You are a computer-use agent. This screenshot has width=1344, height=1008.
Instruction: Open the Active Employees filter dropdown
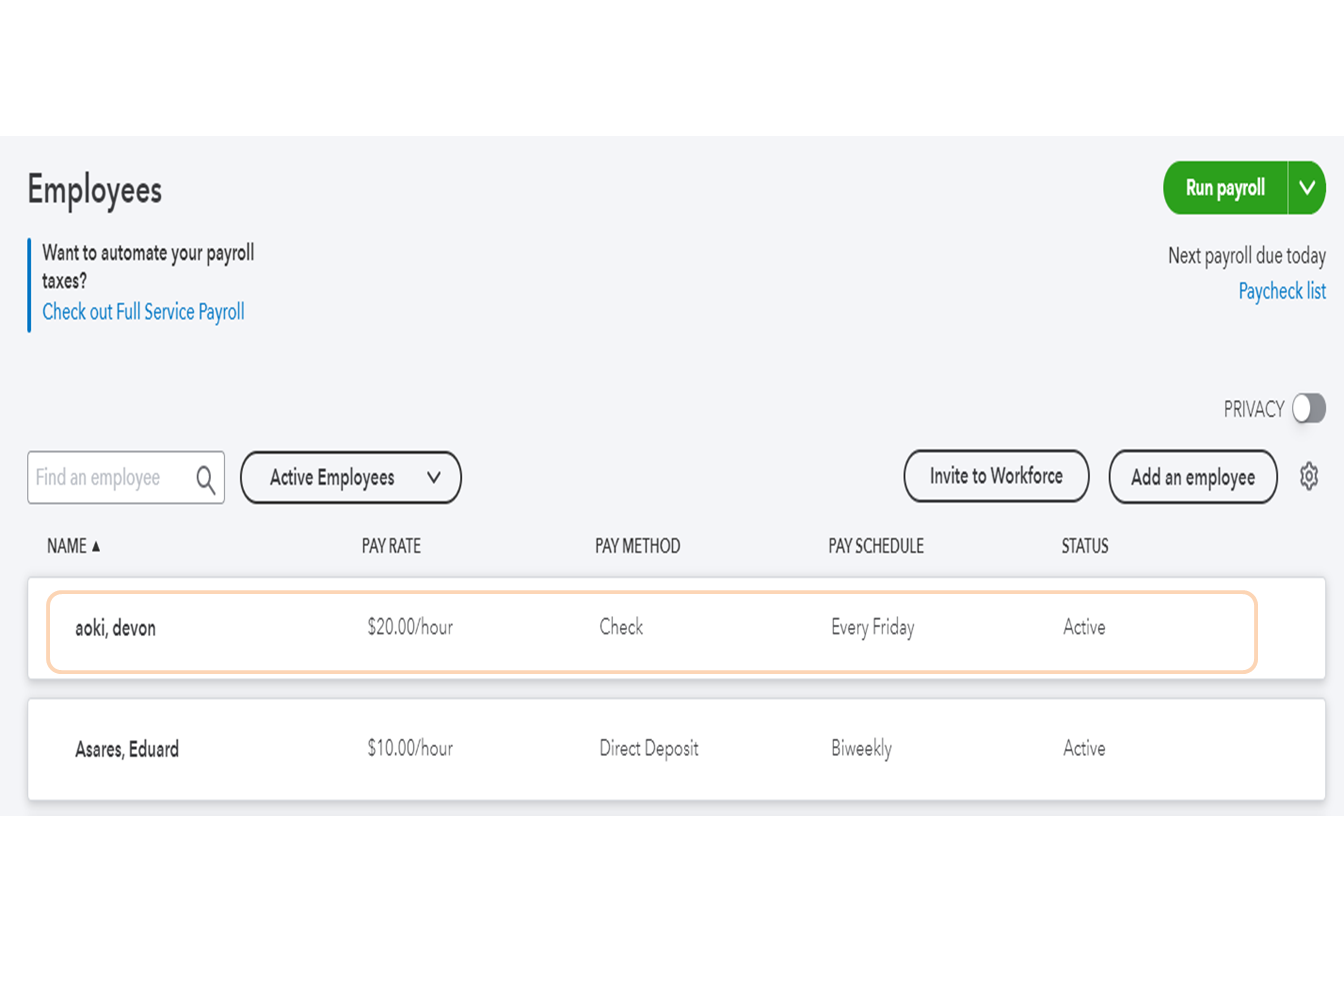(350, 478)
